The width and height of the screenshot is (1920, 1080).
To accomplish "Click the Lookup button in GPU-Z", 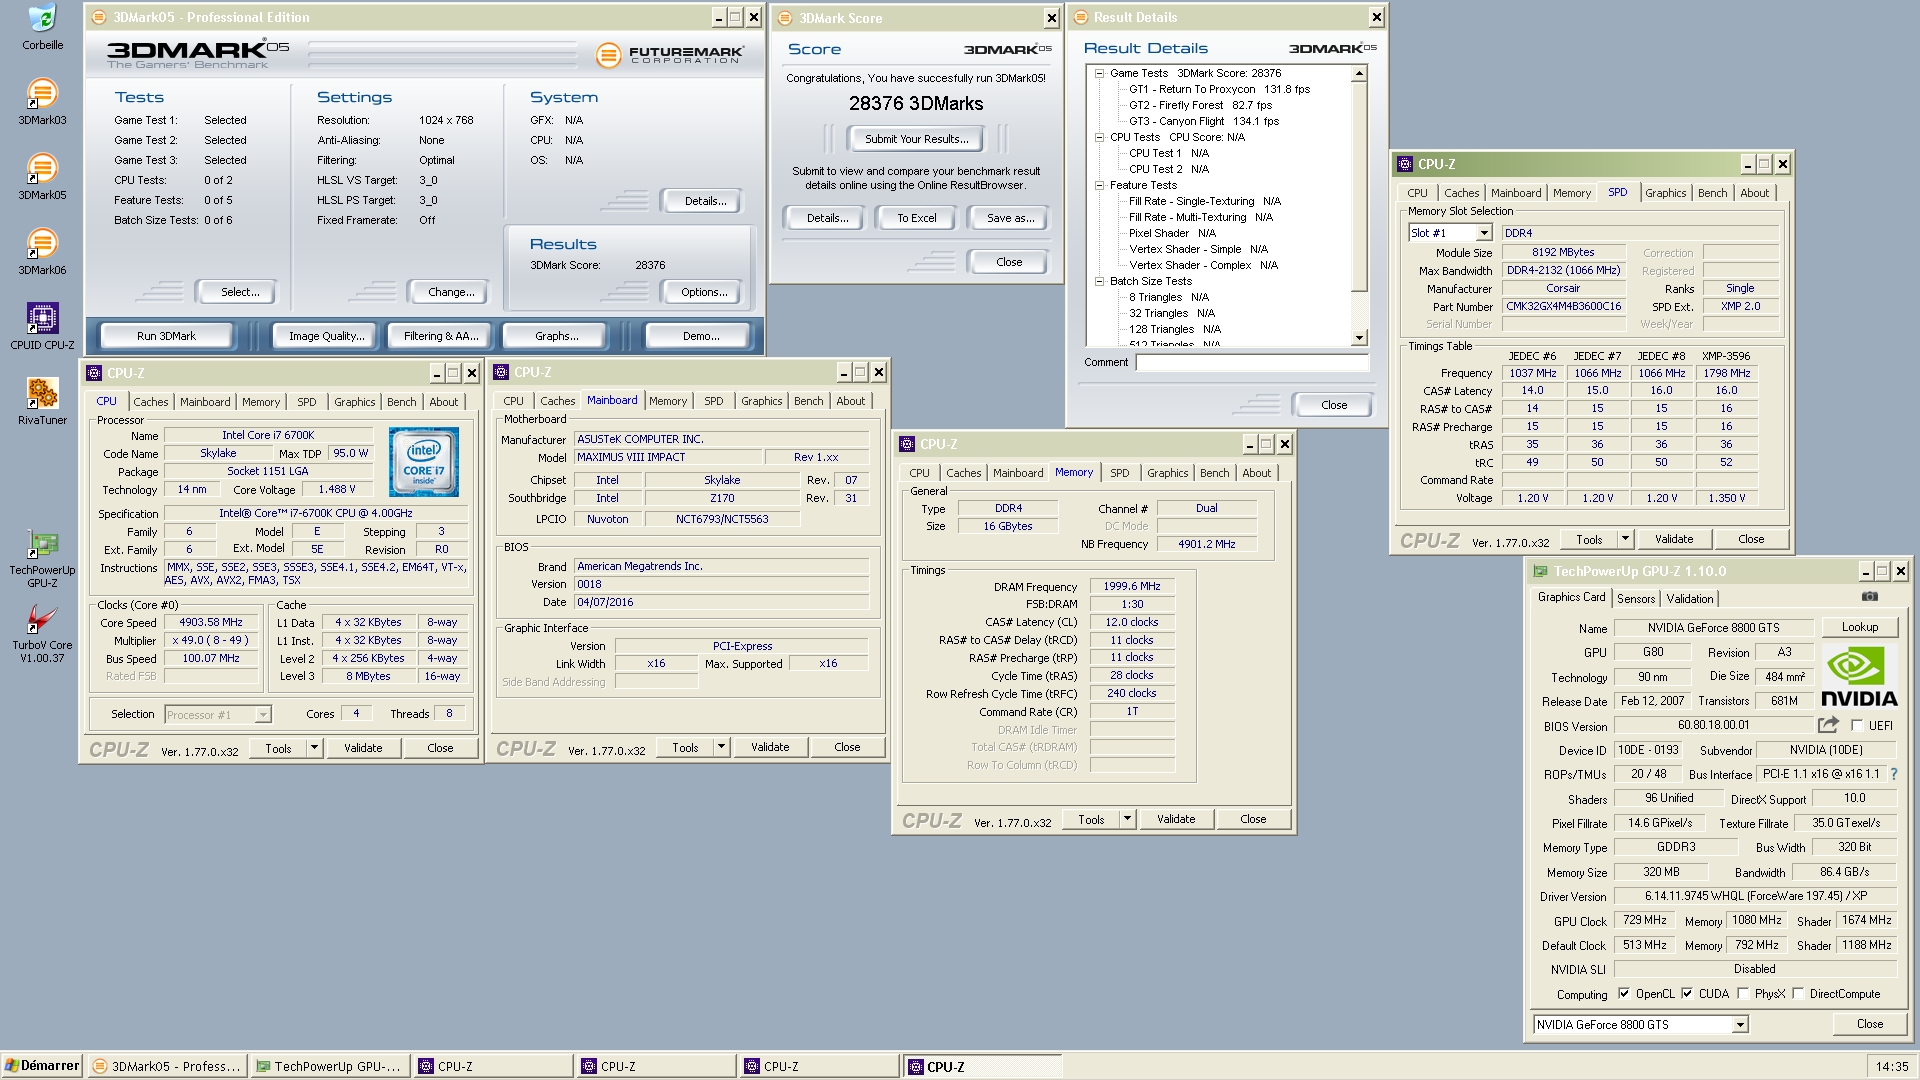I will (1859, 627).
